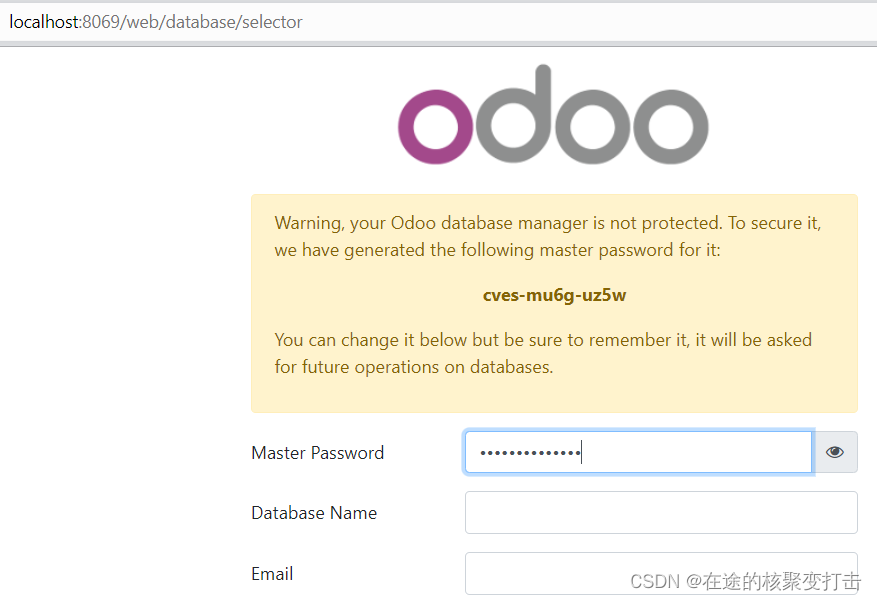The image size is (877, 601).
Task: Click the gray "d" letter in the Odoo logo
Action: (x=514, y=115)
